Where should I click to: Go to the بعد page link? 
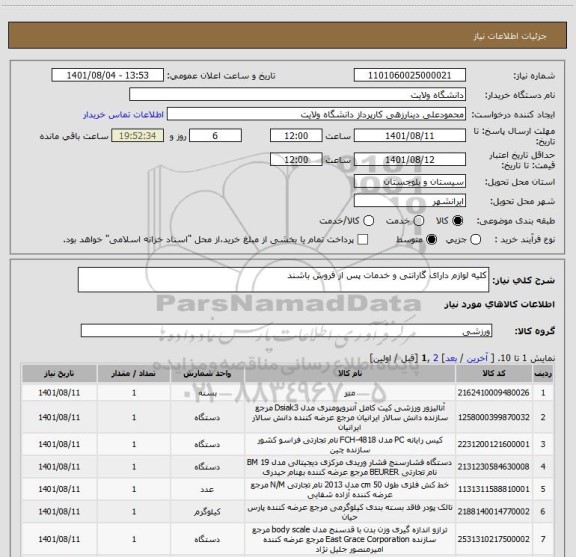(451, 358)
